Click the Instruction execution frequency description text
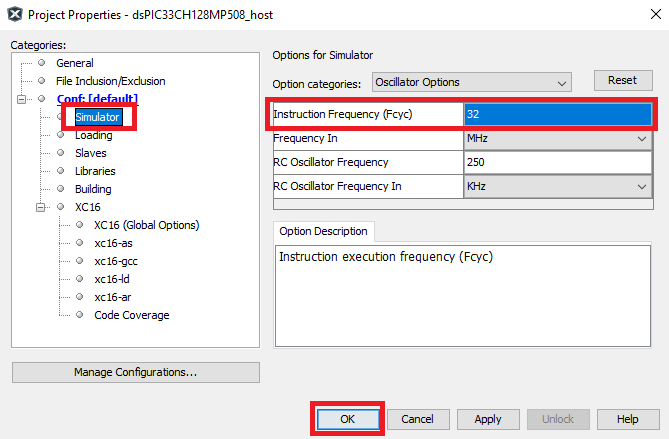This screenshot has width=669, height=439. click(x=386, y=257)
